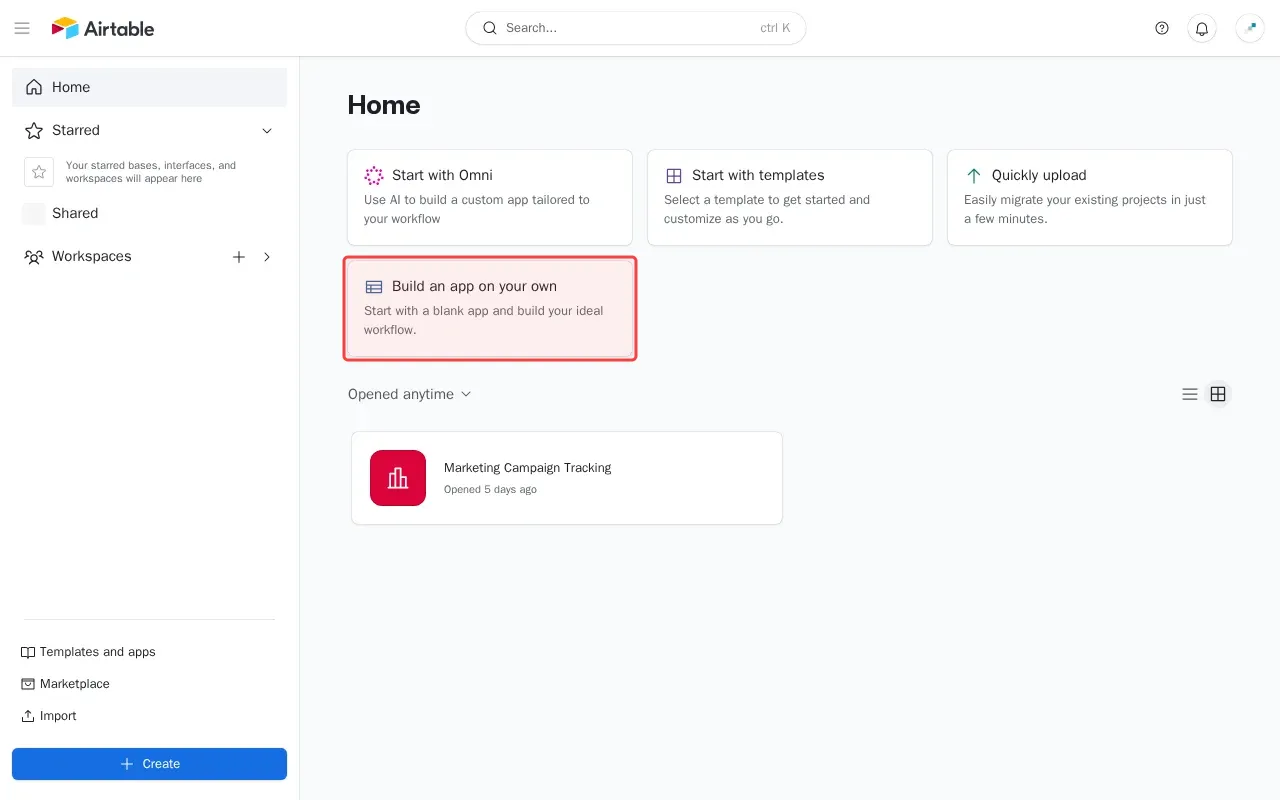1280x800 pixels.
Task: Open notifications bell icon
Action: coord(1202,28)
